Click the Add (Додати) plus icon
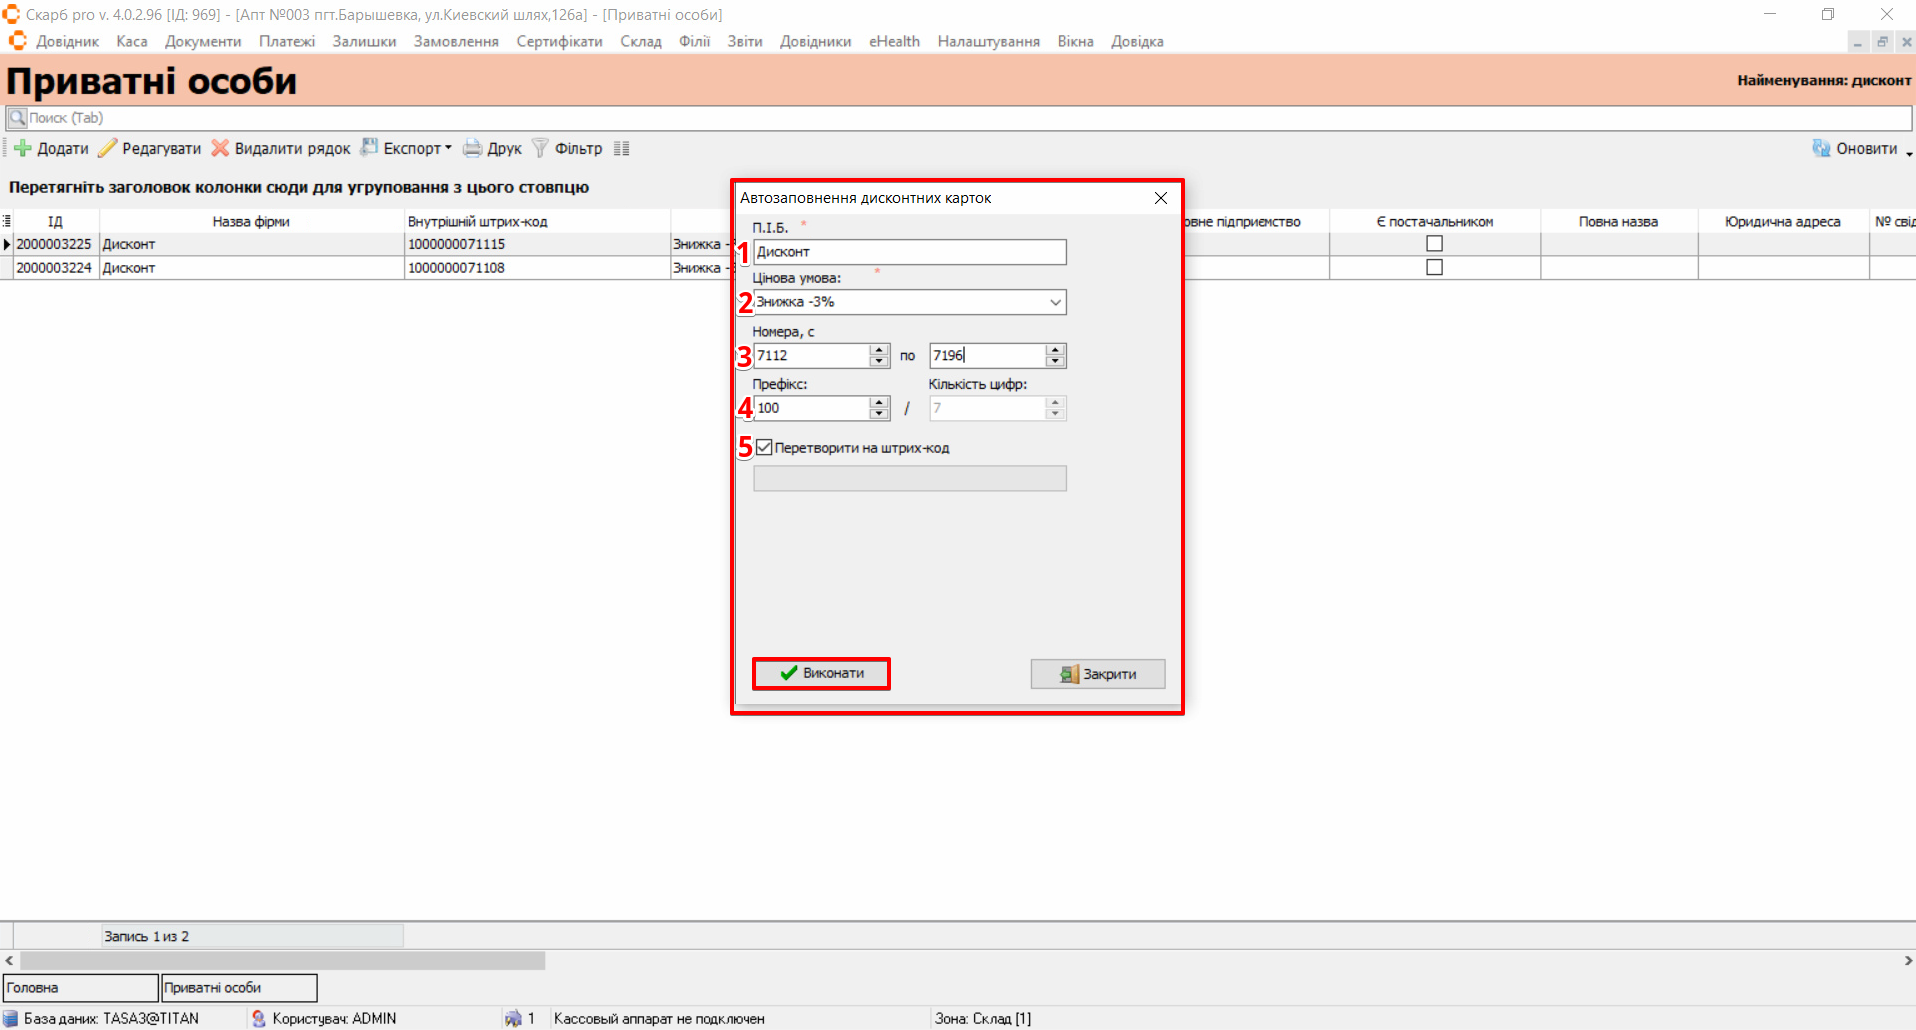 tap(22, 149)
